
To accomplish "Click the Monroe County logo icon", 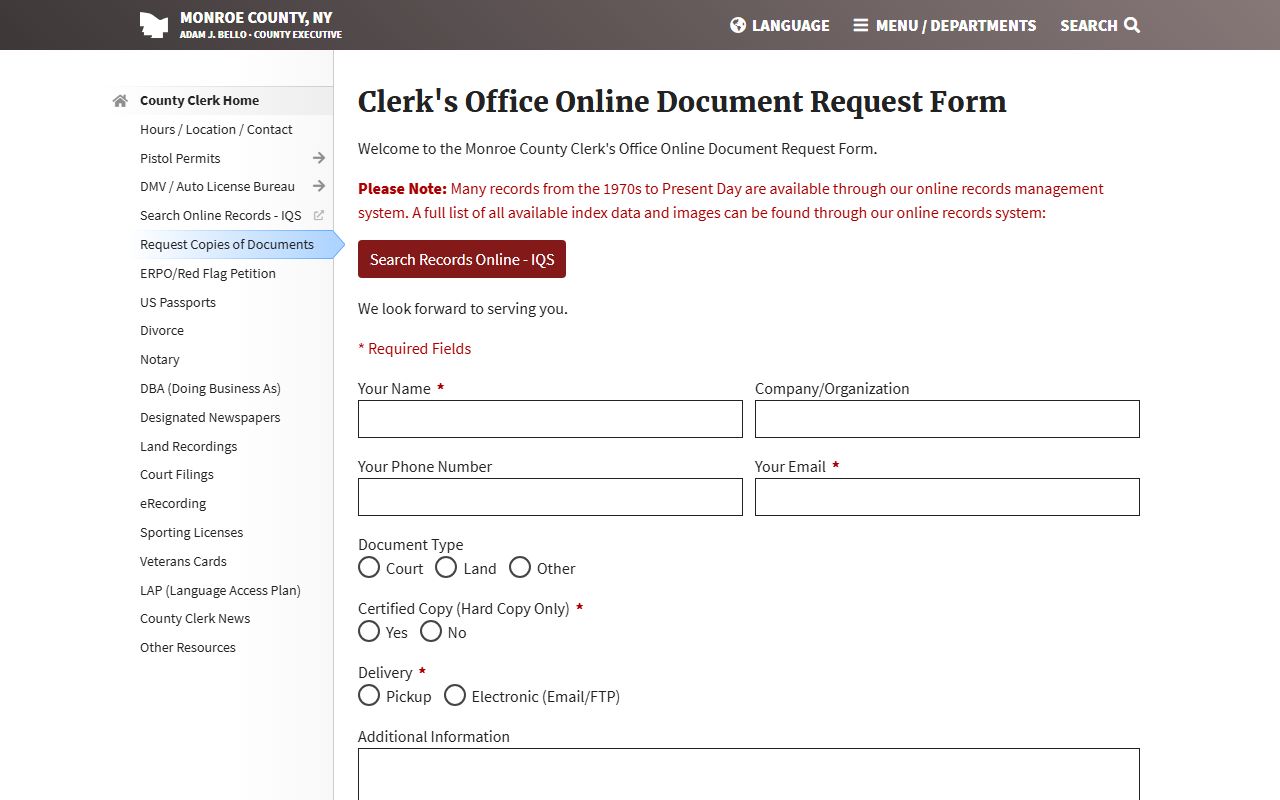I will (154, 25).
